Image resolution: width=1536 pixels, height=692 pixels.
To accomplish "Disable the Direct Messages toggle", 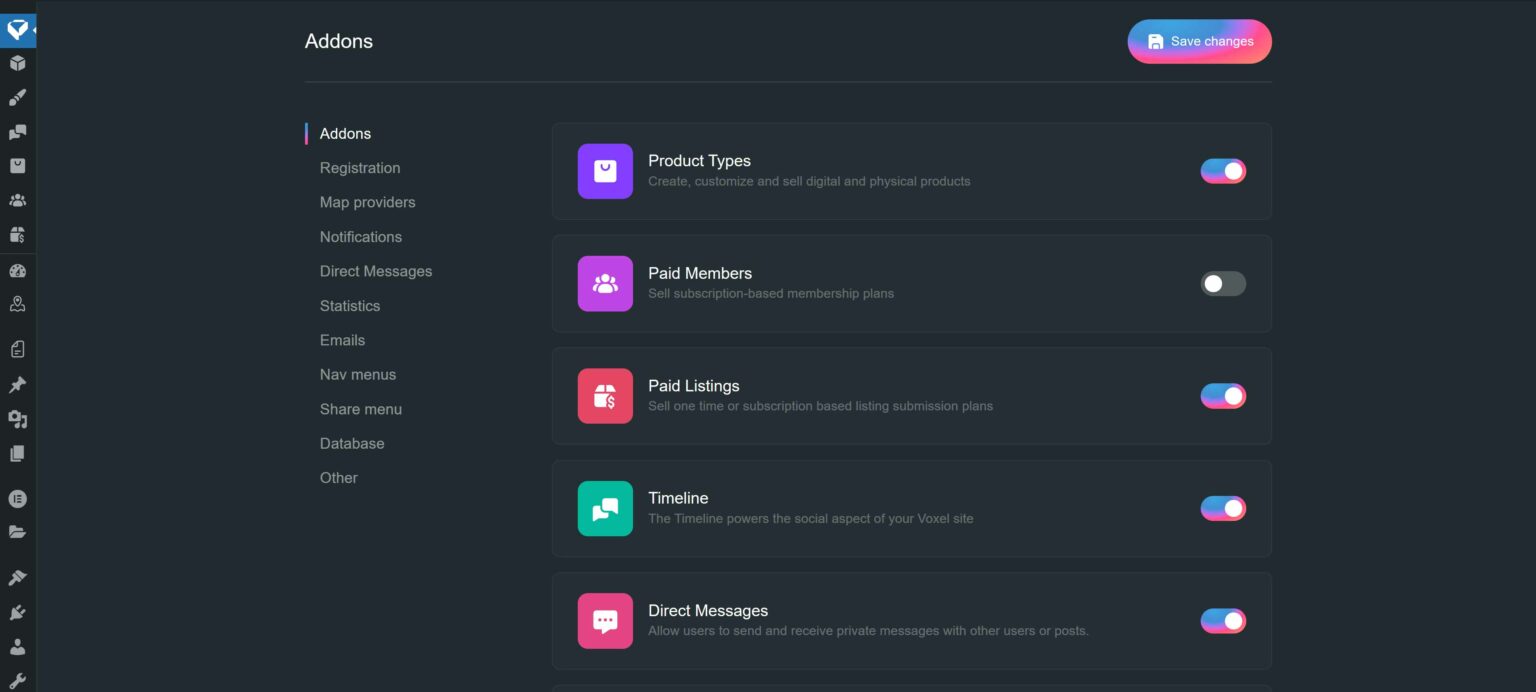I will tap(1222, 620).
